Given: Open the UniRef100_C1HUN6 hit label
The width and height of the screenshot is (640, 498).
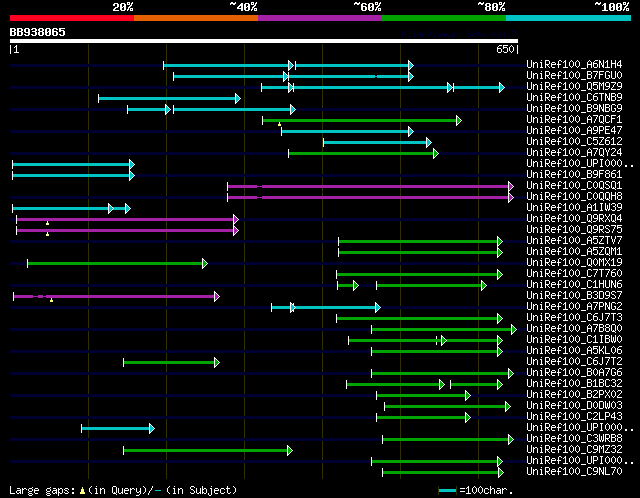Looking at the screenshot, I should pos(575,285).
